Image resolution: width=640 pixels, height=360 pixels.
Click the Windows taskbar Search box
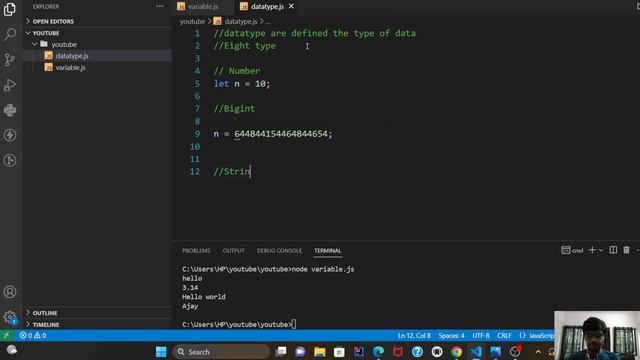pos(222,352)
